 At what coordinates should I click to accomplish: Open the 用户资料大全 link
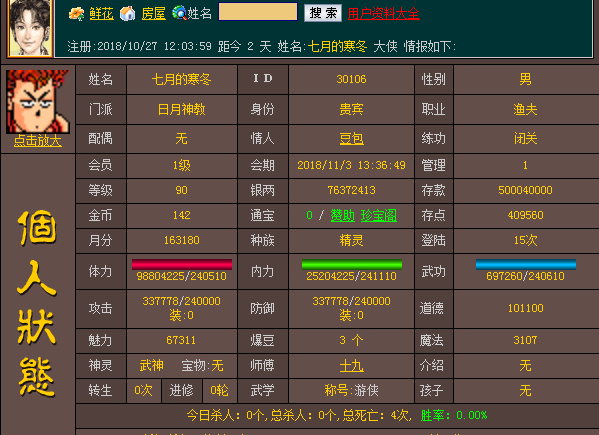(x=384, y=14)
